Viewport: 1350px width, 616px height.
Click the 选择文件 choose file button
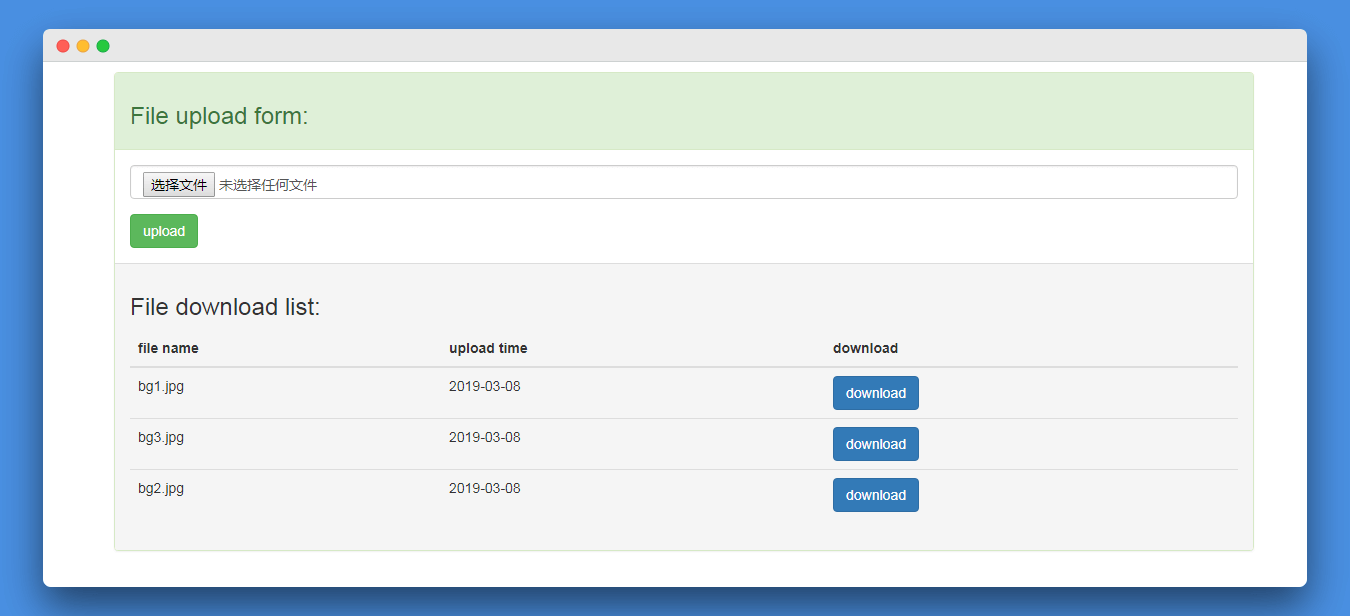pyautogui.click(x=178, y=185)
